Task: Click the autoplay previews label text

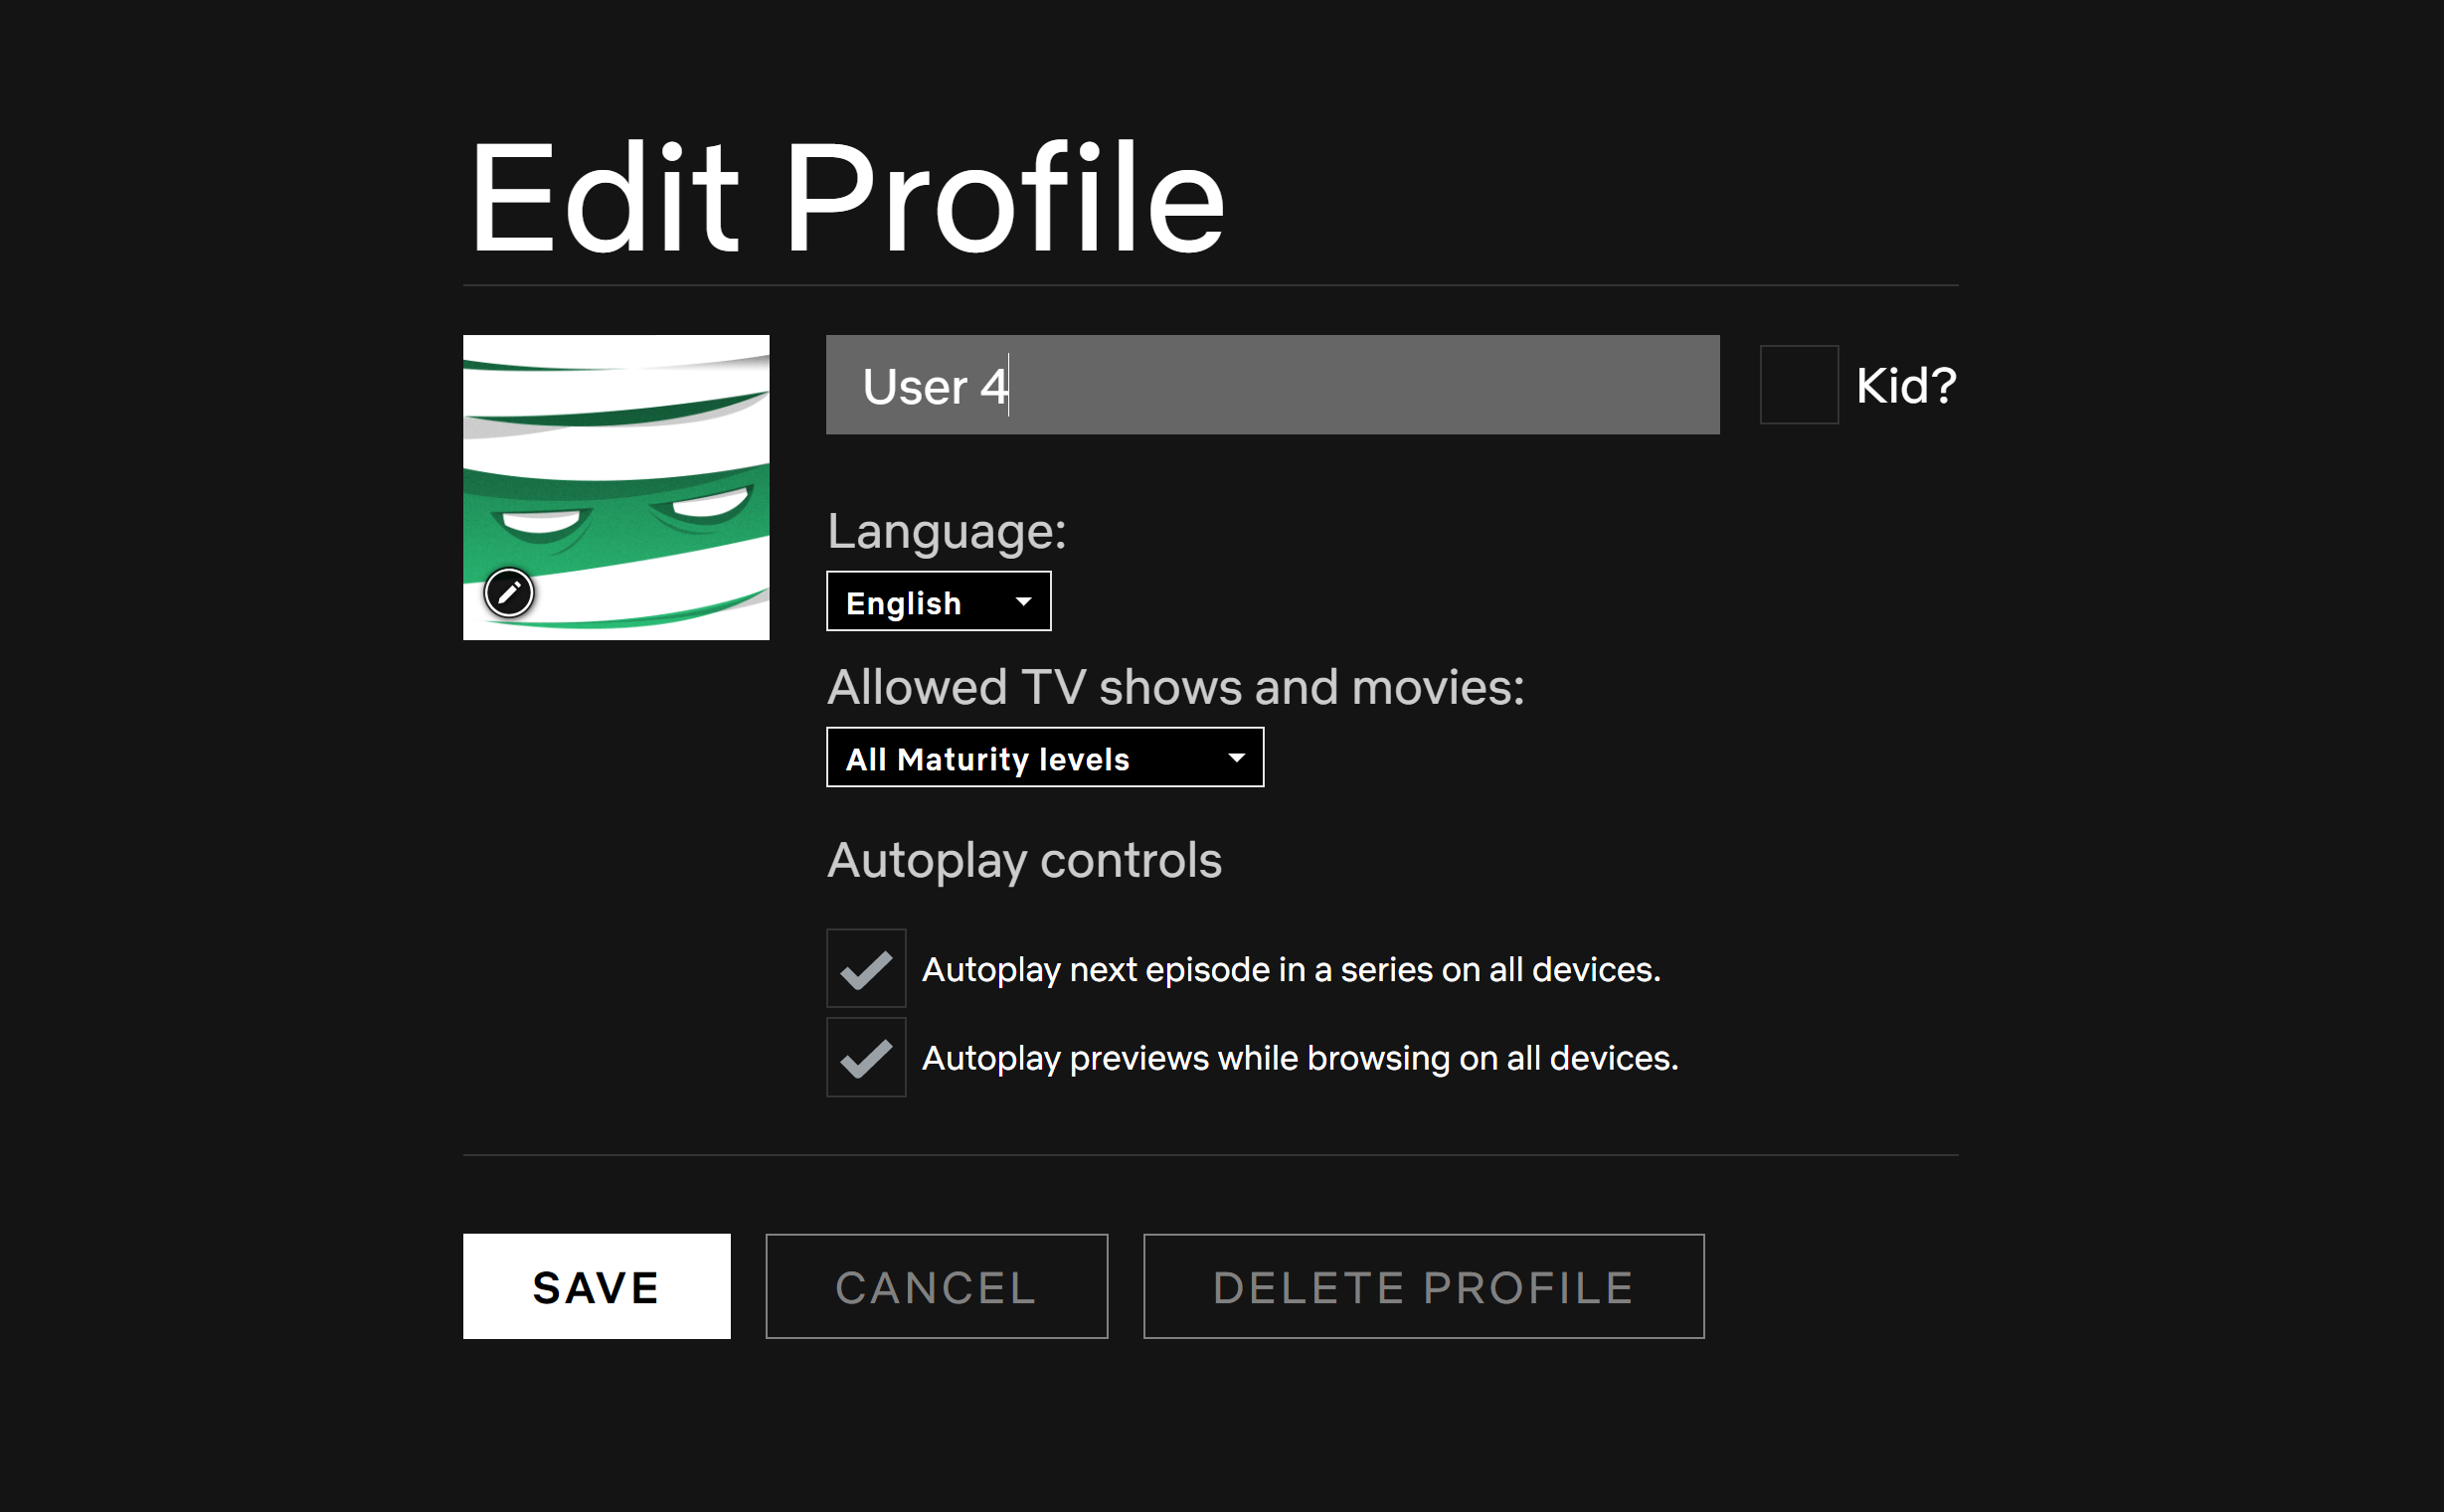Action: click(x=1299, y=1058)
